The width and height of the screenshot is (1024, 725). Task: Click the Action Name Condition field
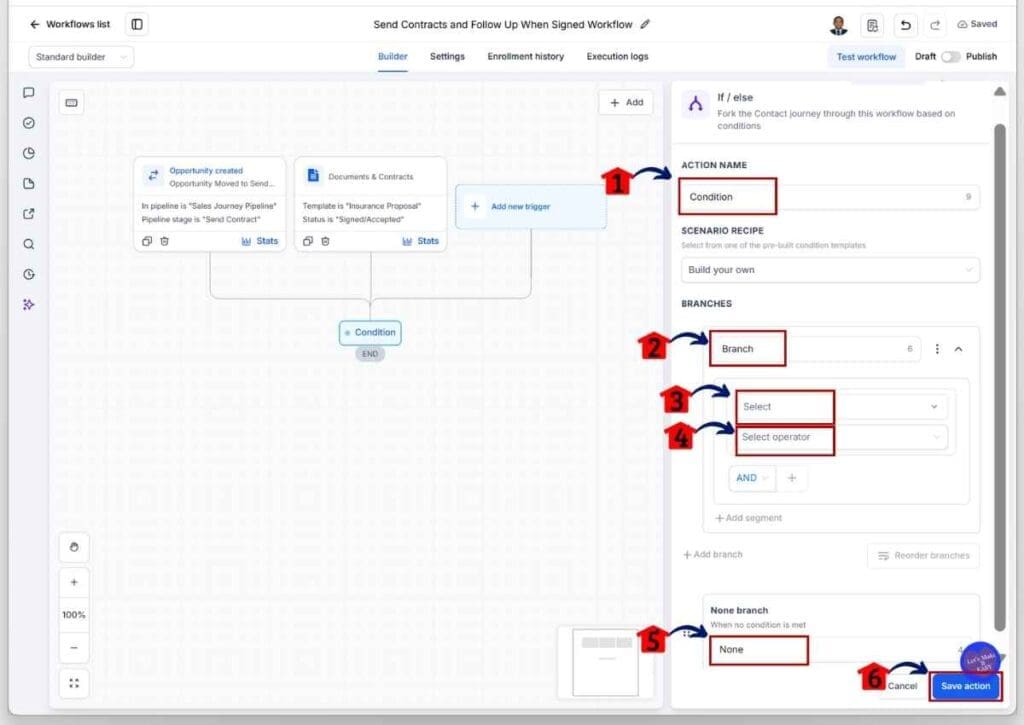830,197
